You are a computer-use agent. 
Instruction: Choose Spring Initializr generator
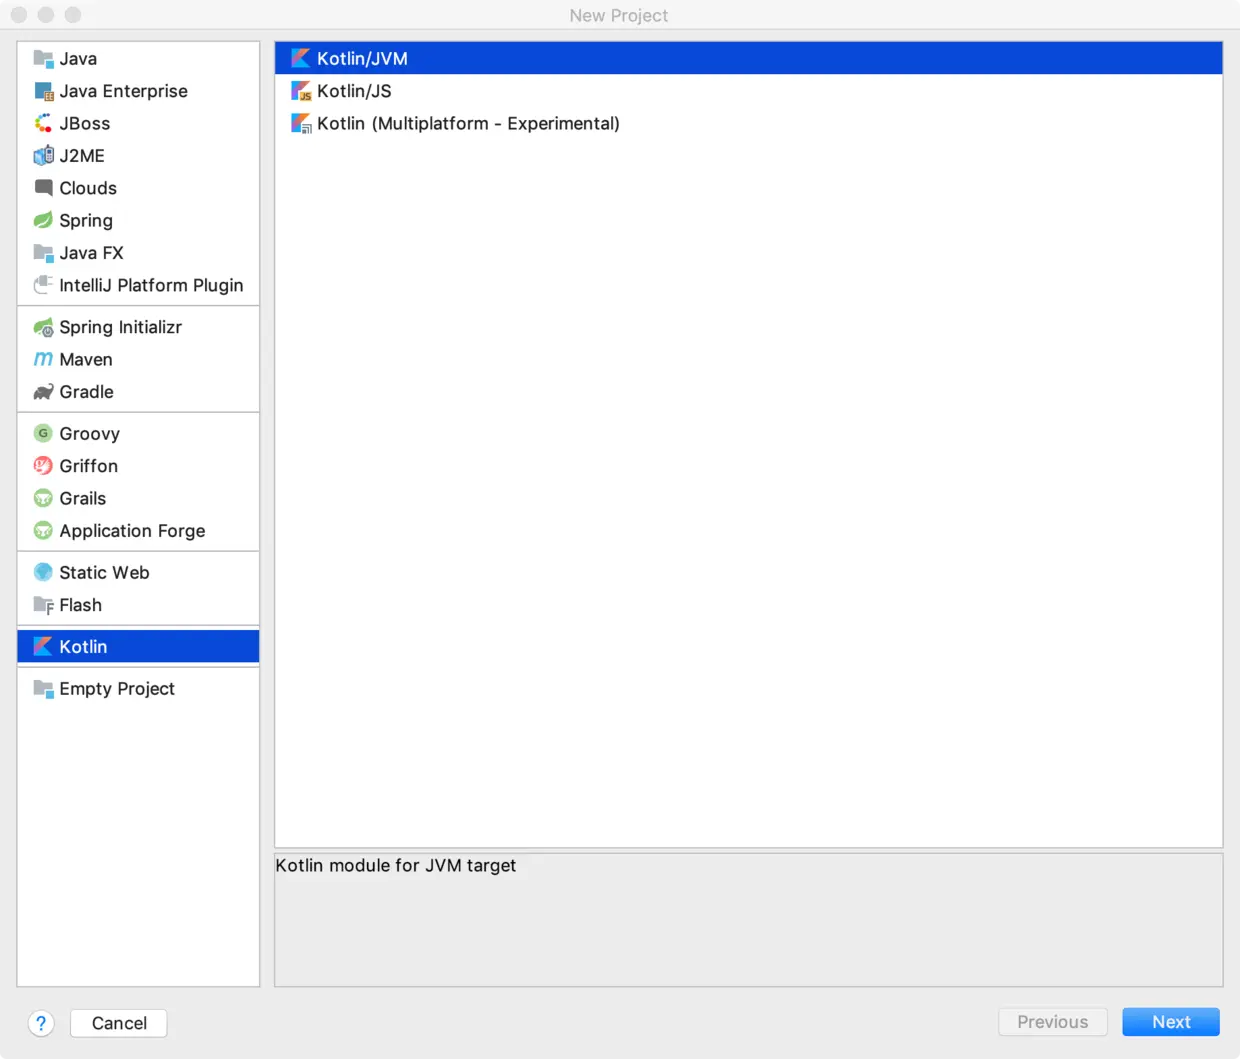(x=138, y=327)
